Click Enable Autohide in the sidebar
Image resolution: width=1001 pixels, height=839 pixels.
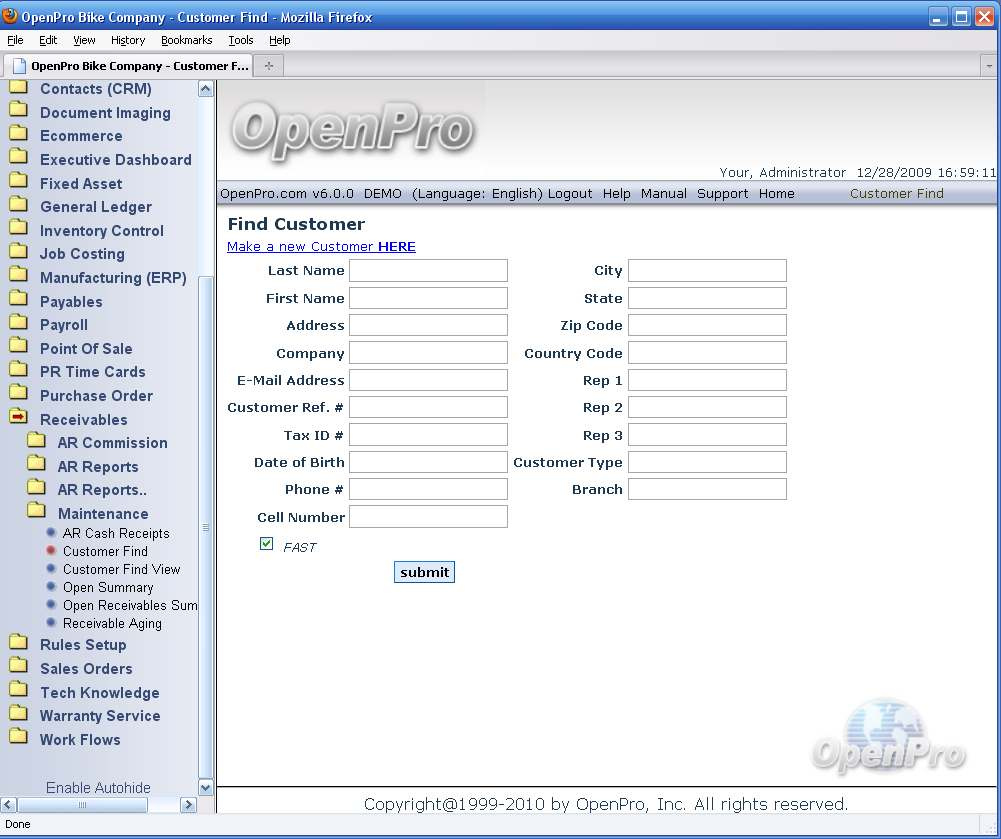click(x=98, y=788)
